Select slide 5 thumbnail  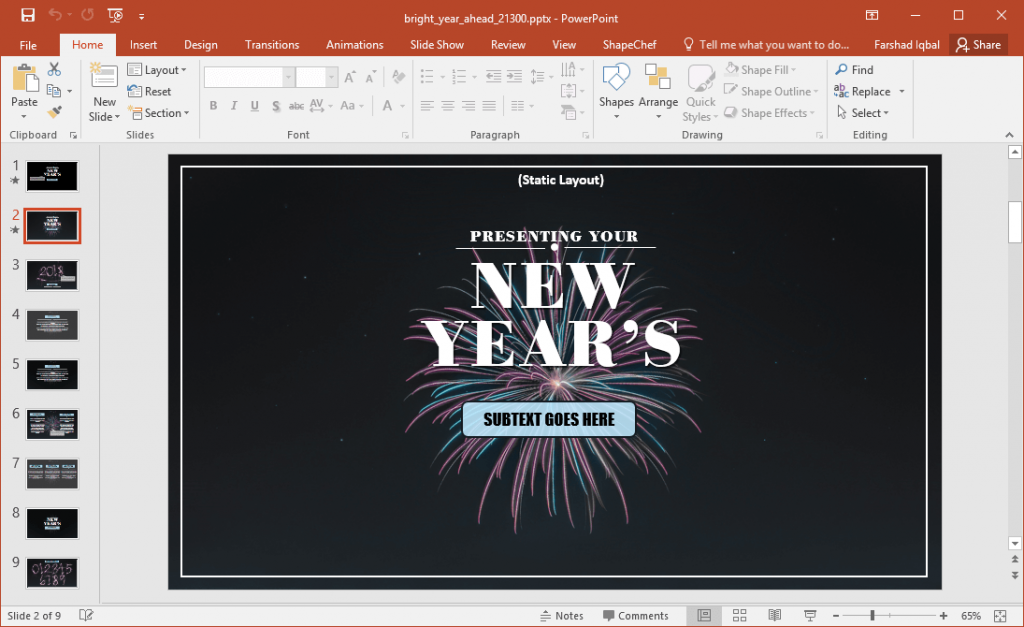(x=52, y=374)
